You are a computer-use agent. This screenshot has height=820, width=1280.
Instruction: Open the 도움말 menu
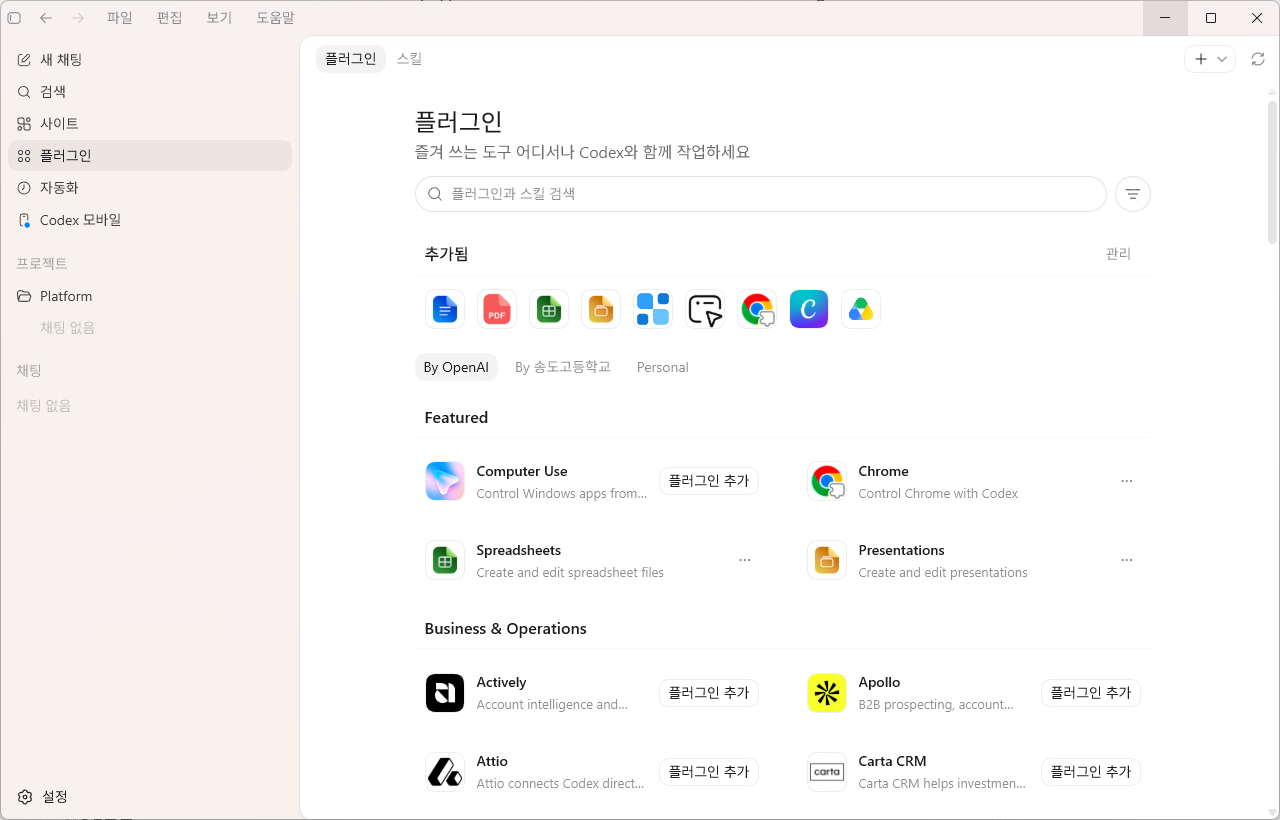tap(275, 18)
